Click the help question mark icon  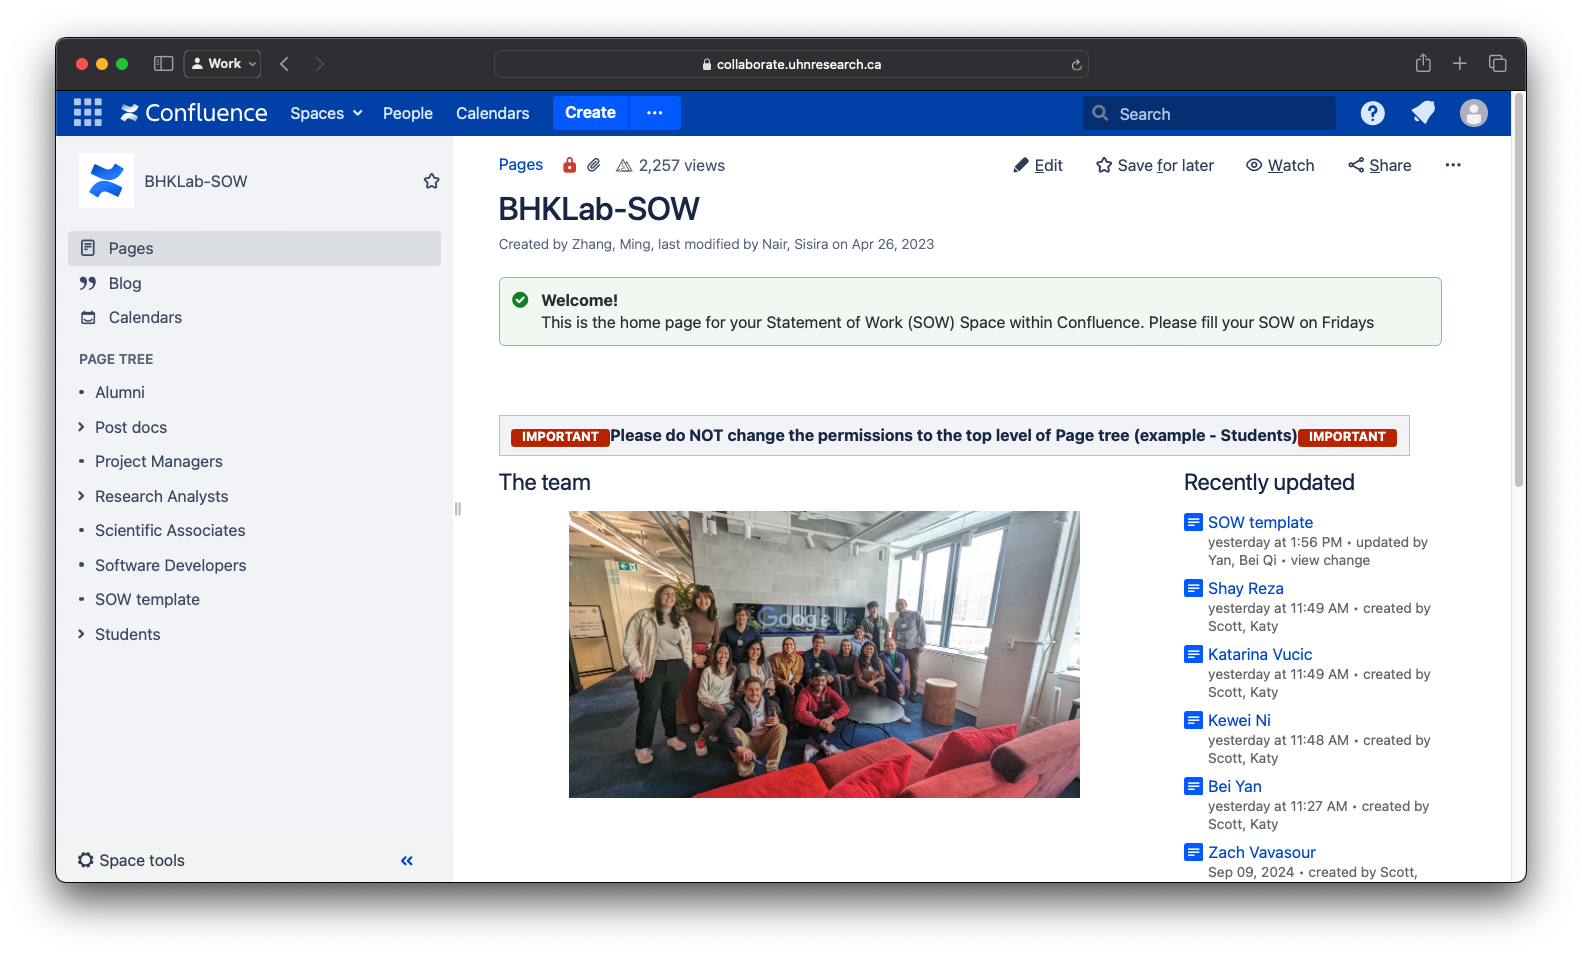pyautogui.click(x=1372, y=113)
